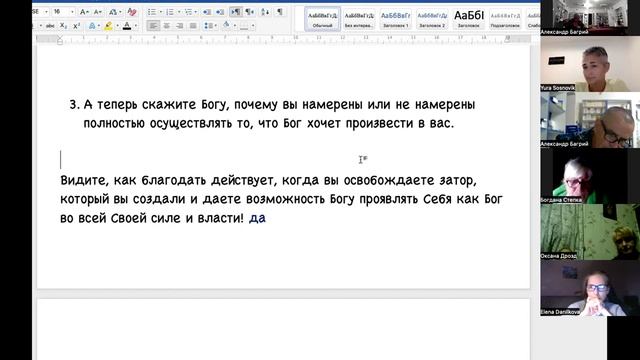Justify the paragraph text
The image size is (640, 360).
(x=193, y=26)
